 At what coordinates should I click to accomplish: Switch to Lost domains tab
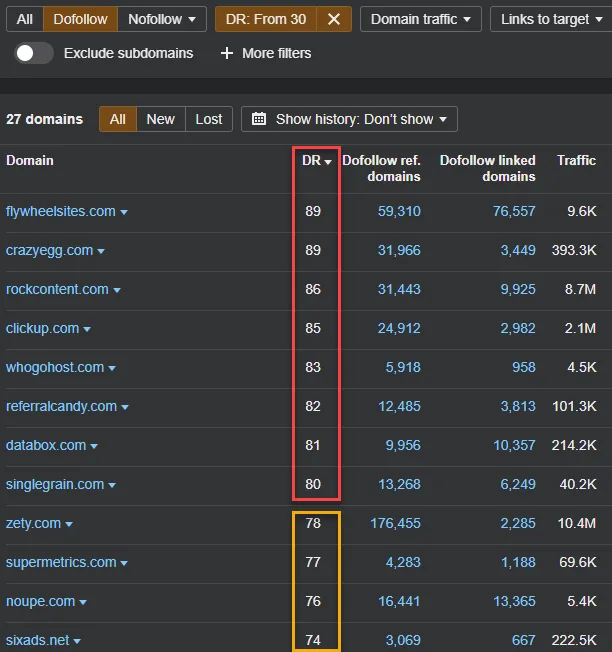209,119
